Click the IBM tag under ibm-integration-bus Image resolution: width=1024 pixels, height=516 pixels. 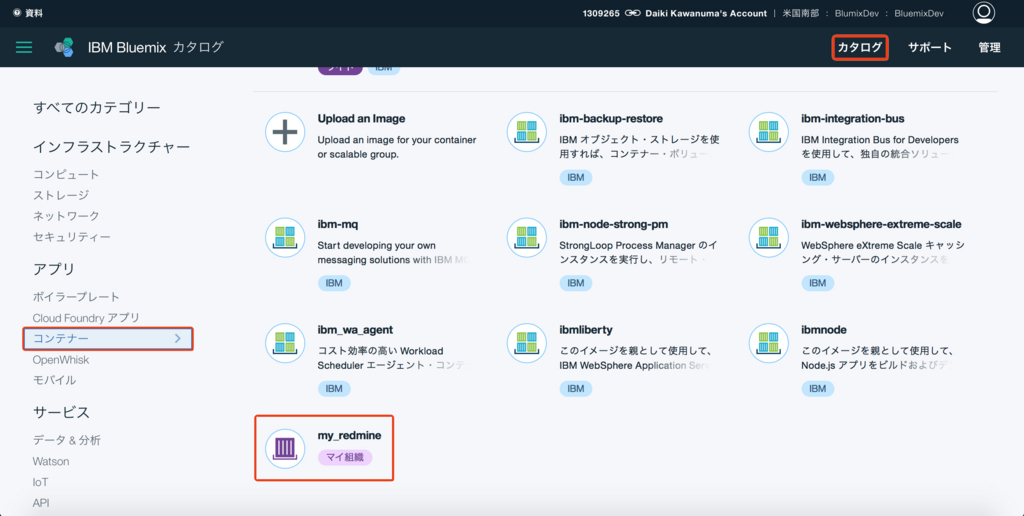coord(818,177)
